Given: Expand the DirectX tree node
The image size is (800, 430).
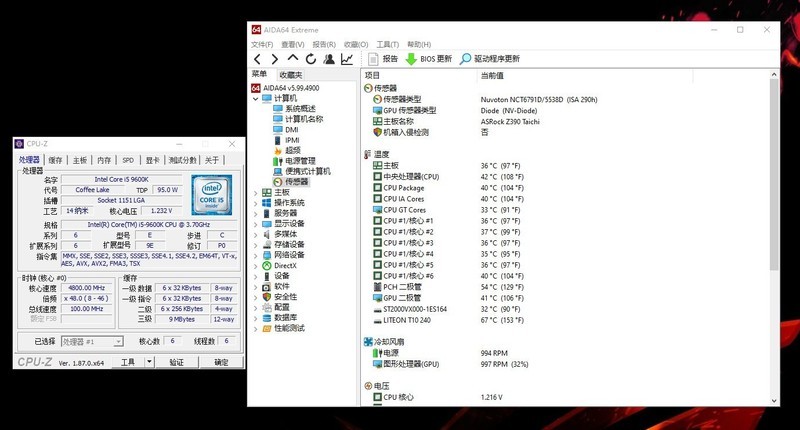Looking at the screenshot, I should click(256, 266).
